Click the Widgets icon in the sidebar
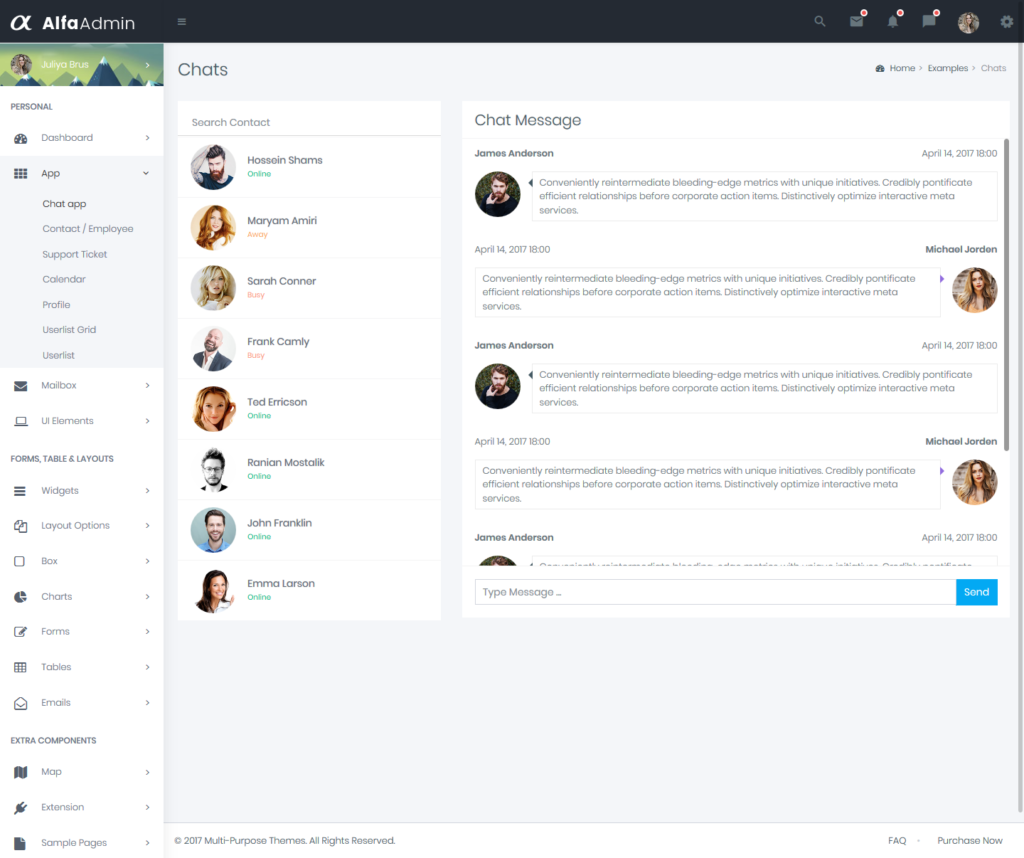 (21, 490)
